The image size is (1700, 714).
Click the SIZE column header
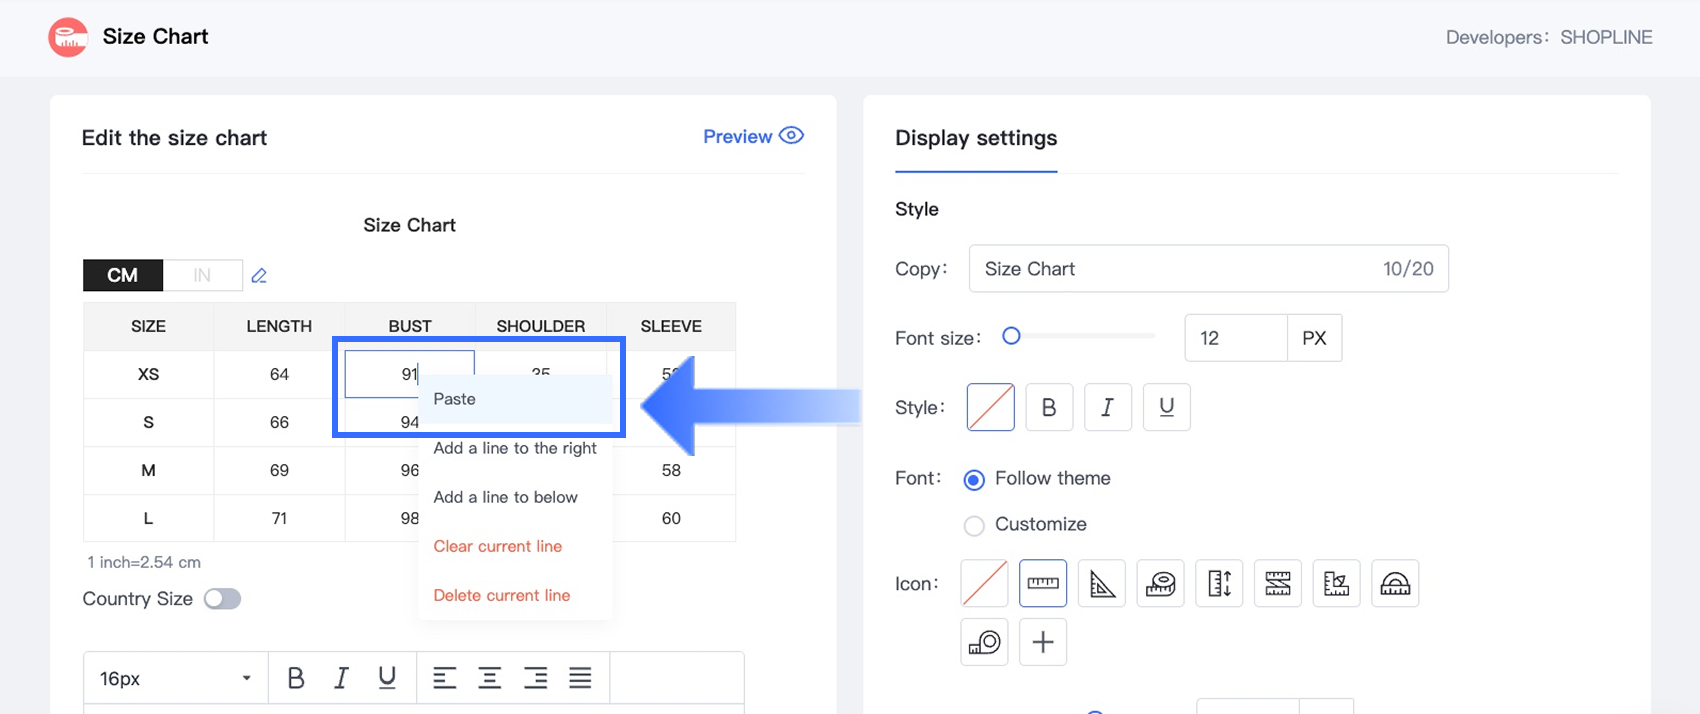(148, 326)
